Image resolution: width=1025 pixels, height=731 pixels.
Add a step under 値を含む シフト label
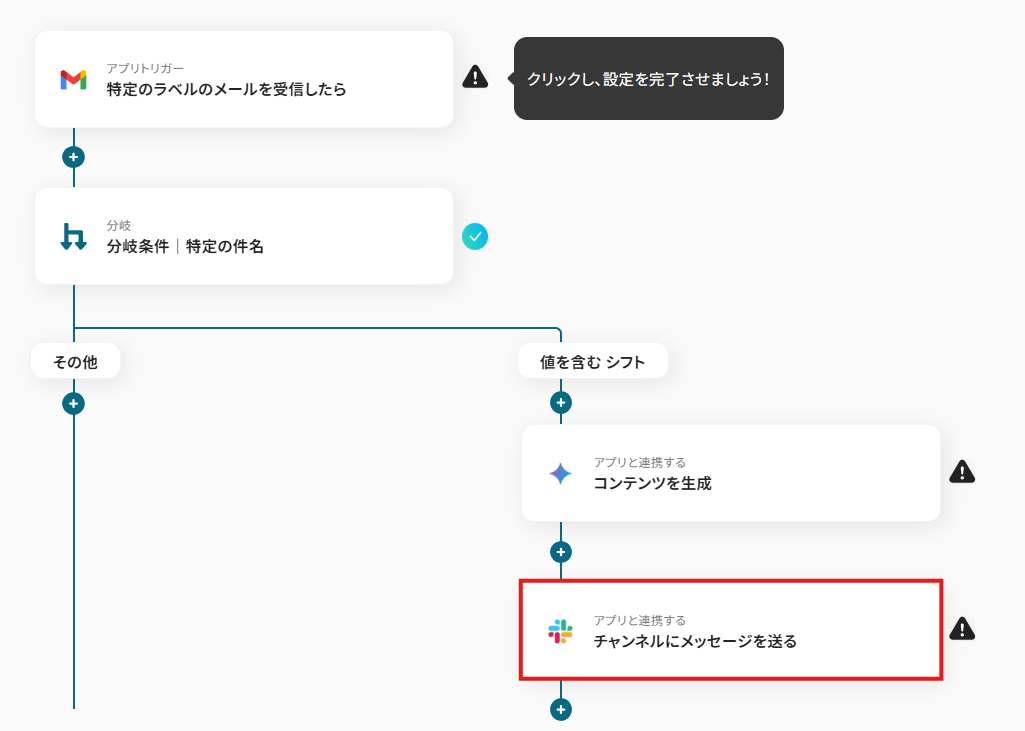561,403
